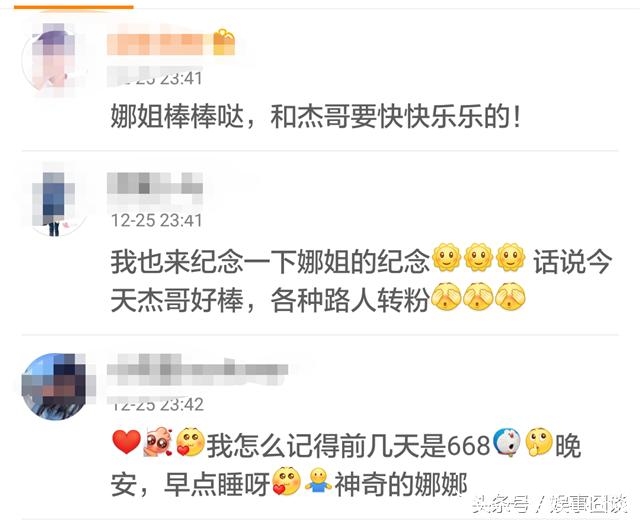Click the first covering-eyes emoji
Screen dimensions: 640x521
[446, 296]
